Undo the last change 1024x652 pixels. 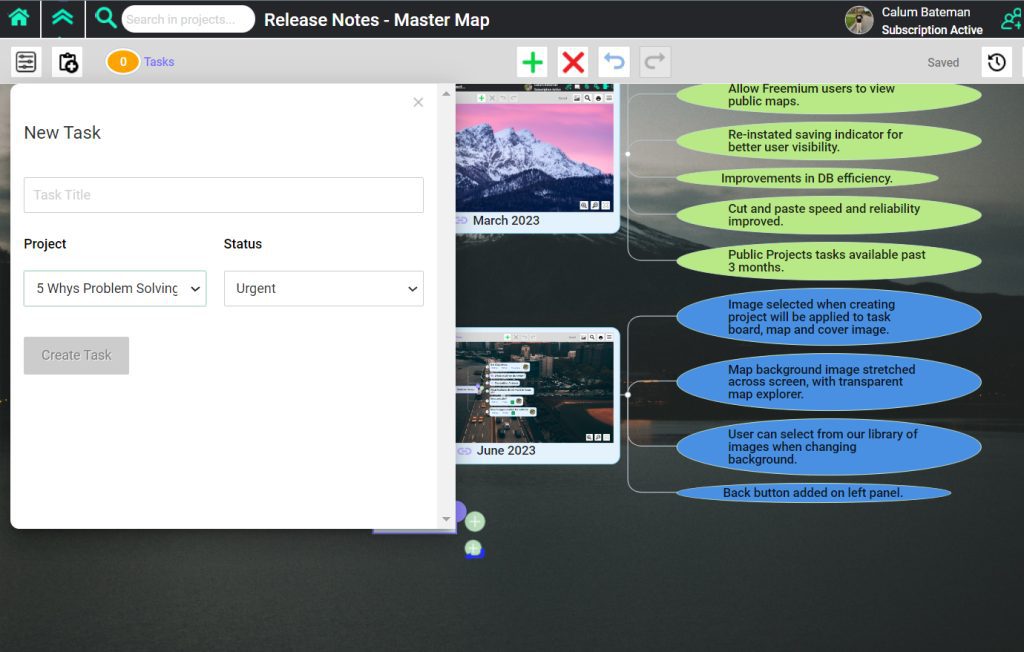point(614,62)
